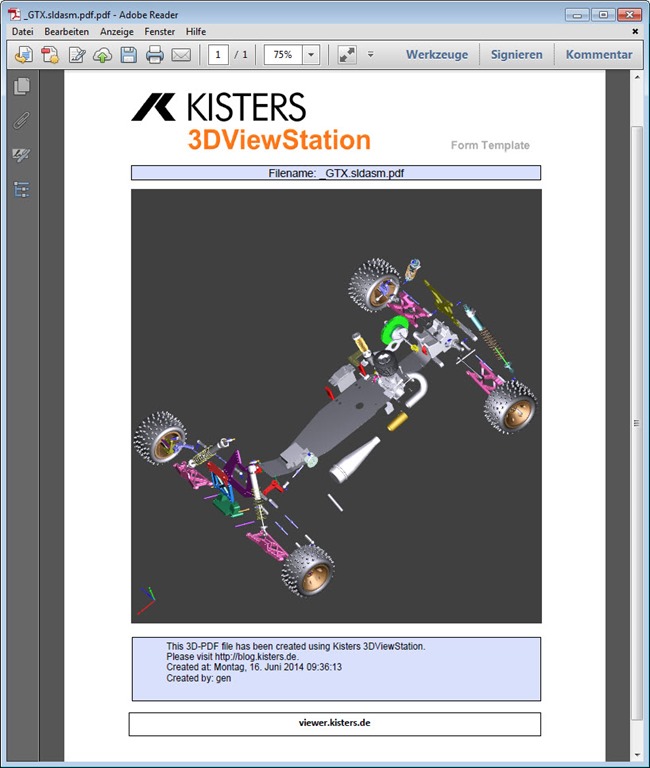Click the Adobe Reader title bar PDF icon

[15, 14]
